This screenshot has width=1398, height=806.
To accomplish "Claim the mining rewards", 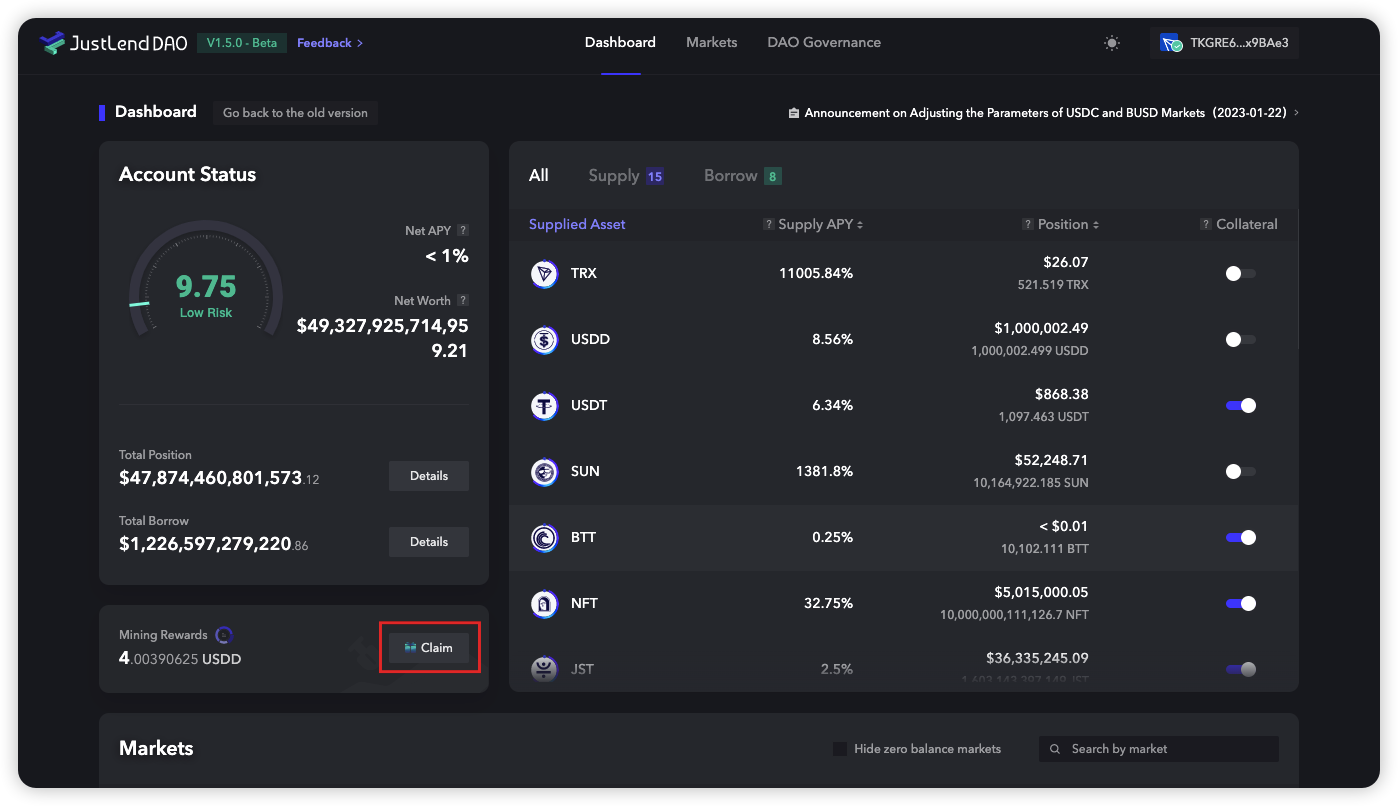I will click(x=429, y=648).
